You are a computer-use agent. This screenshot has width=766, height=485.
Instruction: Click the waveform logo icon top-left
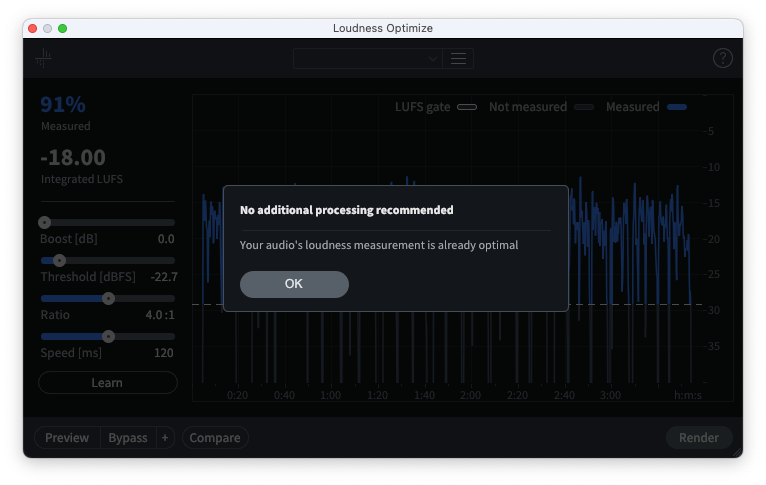[x=43, y=59]
